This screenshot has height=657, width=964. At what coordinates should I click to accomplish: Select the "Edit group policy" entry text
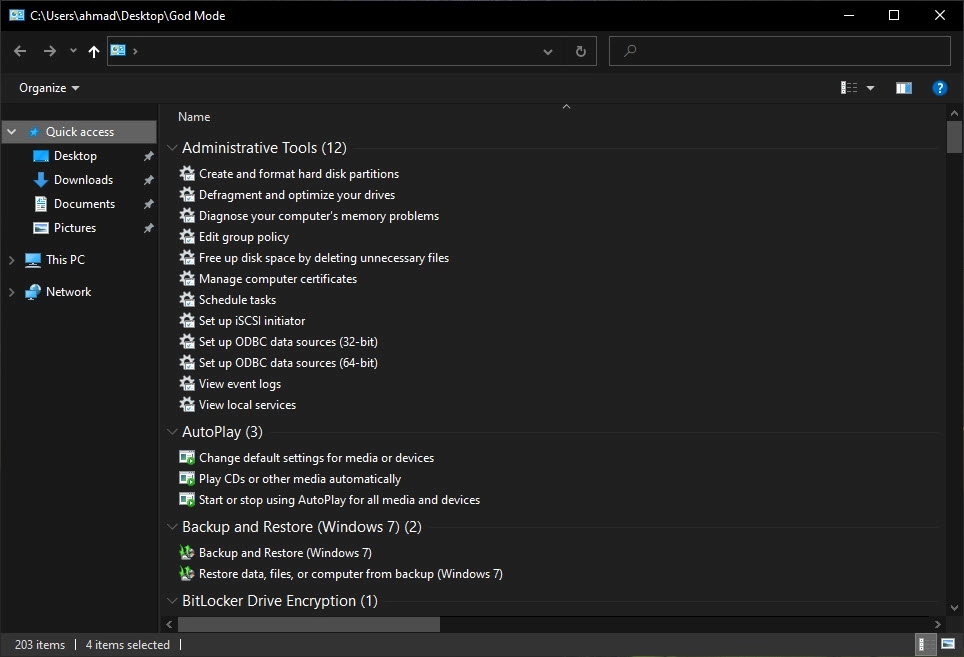[x=244, y=237]
